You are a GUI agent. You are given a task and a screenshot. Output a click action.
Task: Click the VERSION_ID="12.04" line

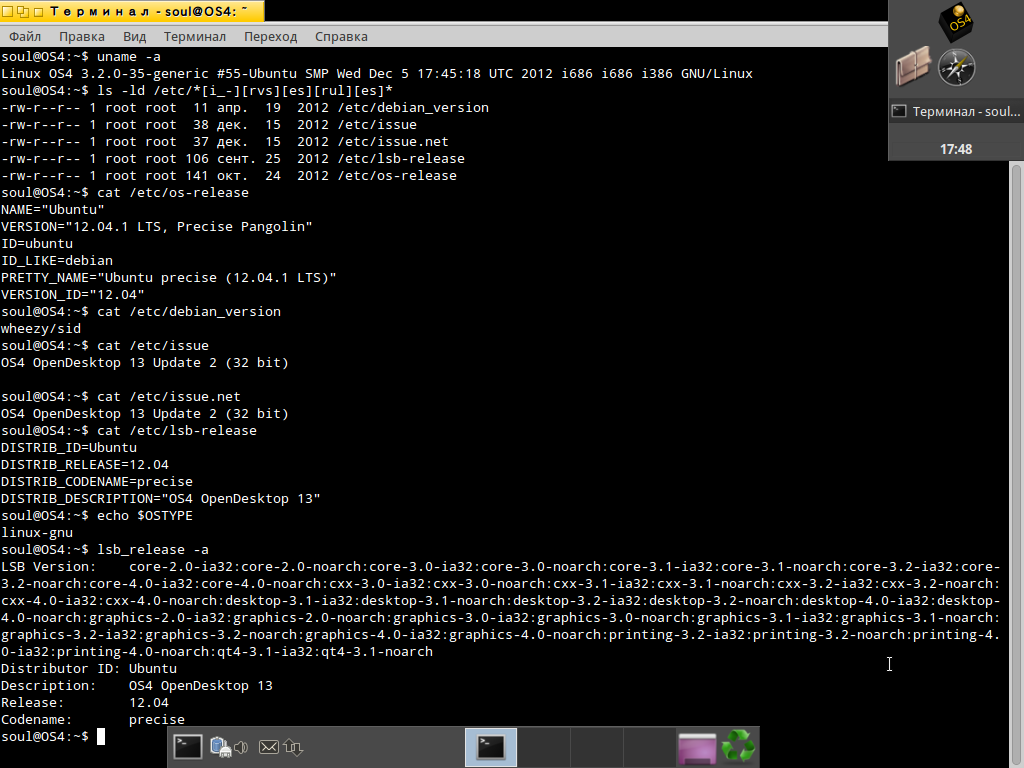click(72, 295)
